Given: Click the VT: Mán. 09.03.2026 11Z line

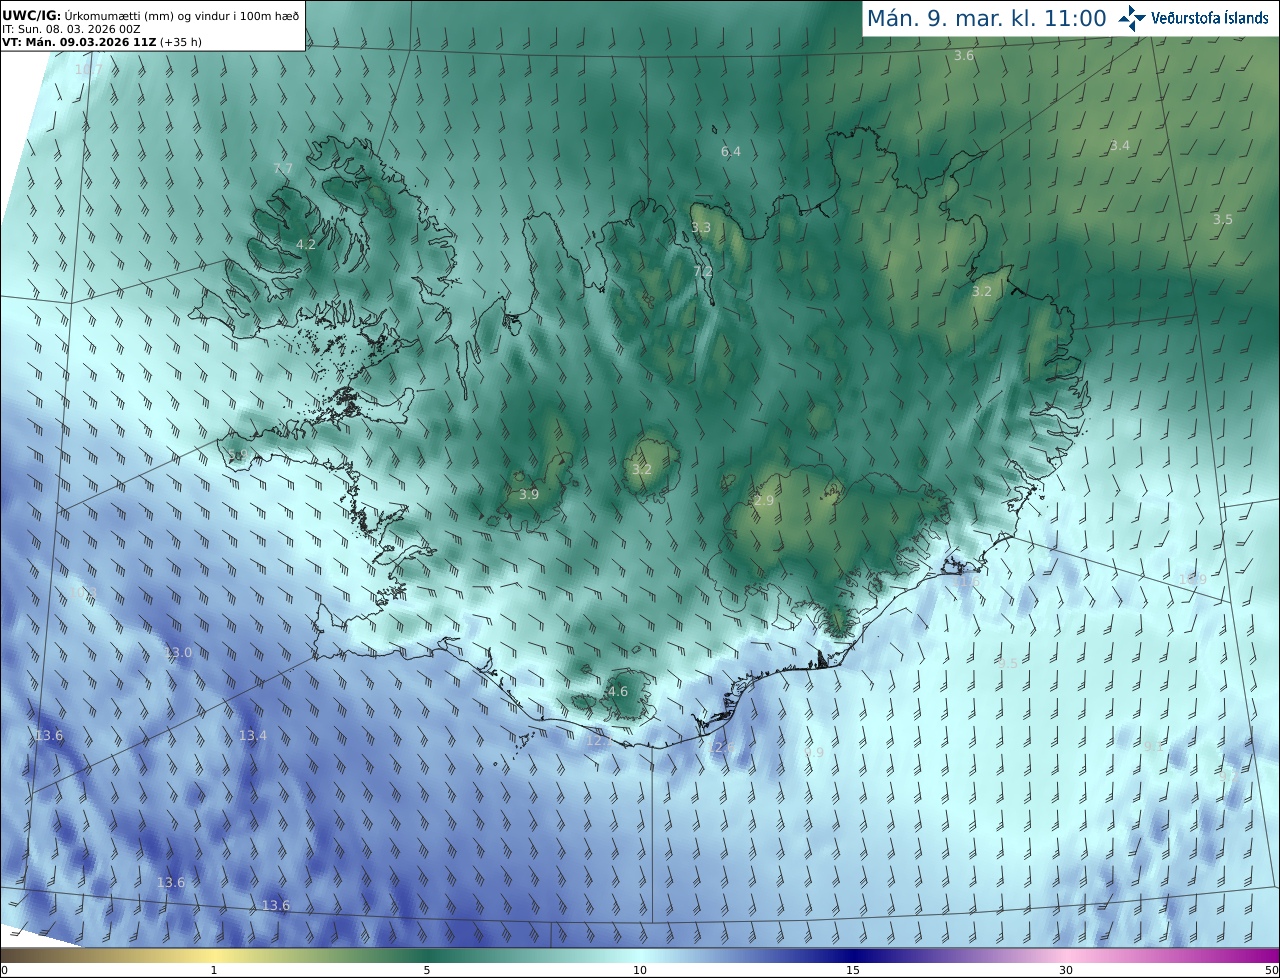Looking at the screenshot, I should (x=101, y=42).
